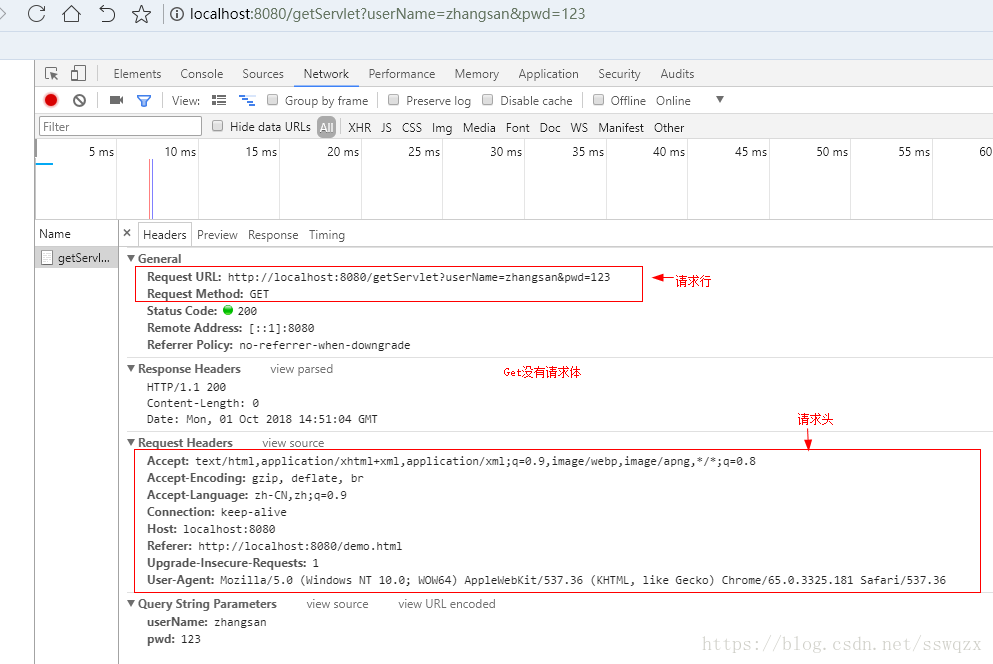This screenshot has height=664, width=993.
Task: Collapse the Request Headers section
Action: tap(132, 442)
